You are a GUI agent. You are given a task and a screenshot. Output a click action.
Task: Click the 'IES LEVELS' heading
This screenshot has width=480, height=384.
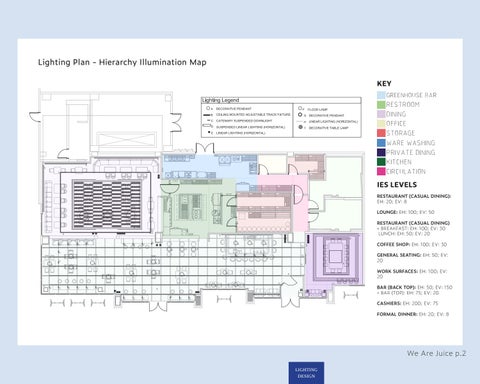click(397, 185)
